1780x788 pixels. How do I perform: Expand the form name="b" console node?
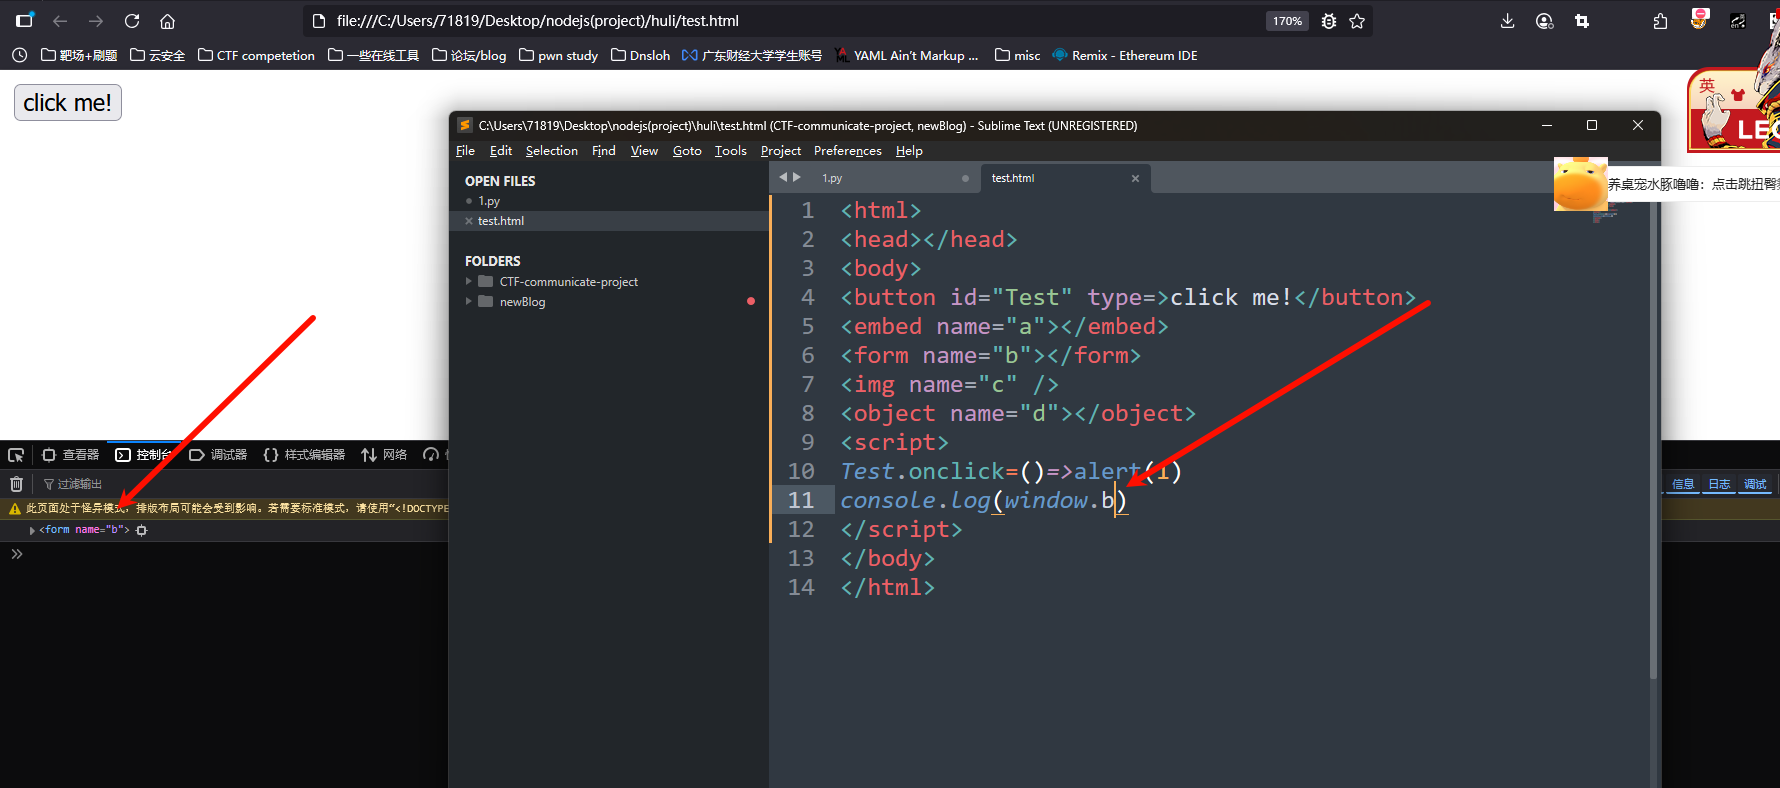[x=32, y=530]
